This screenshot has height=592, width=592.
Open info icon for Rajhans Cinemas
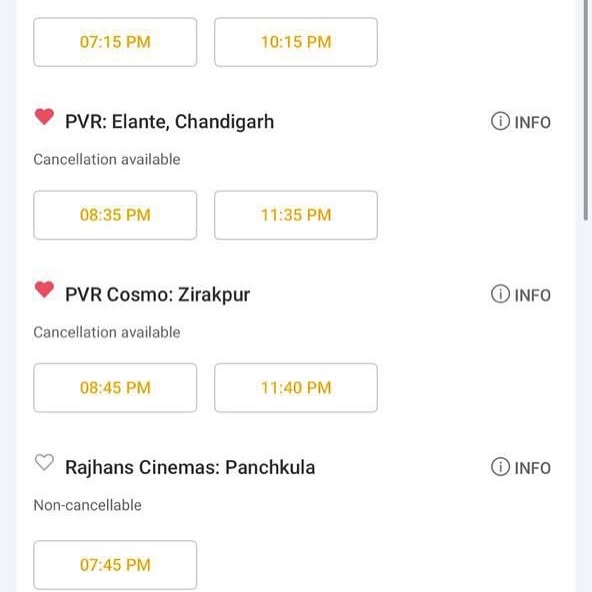pyautogui.click(x=500, y=467)
